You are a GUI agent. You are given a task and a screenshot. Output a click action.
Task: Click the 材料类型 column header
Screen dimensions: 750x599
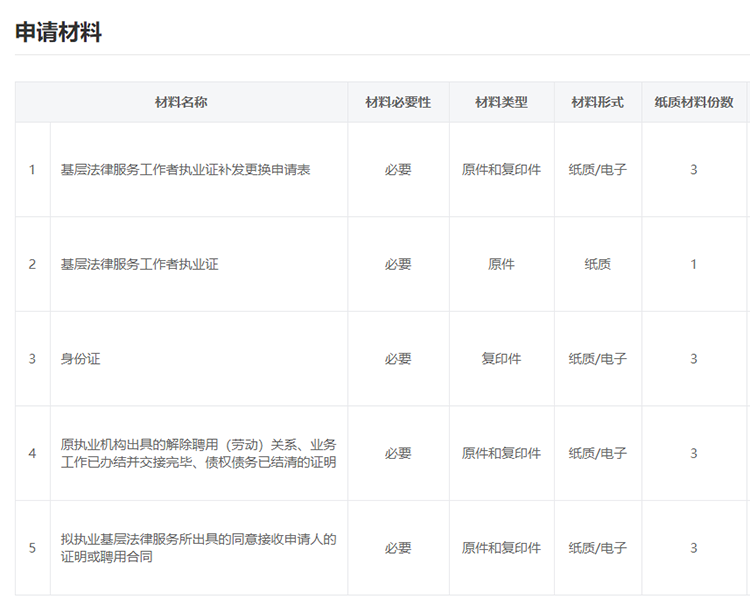click(501, 102)
